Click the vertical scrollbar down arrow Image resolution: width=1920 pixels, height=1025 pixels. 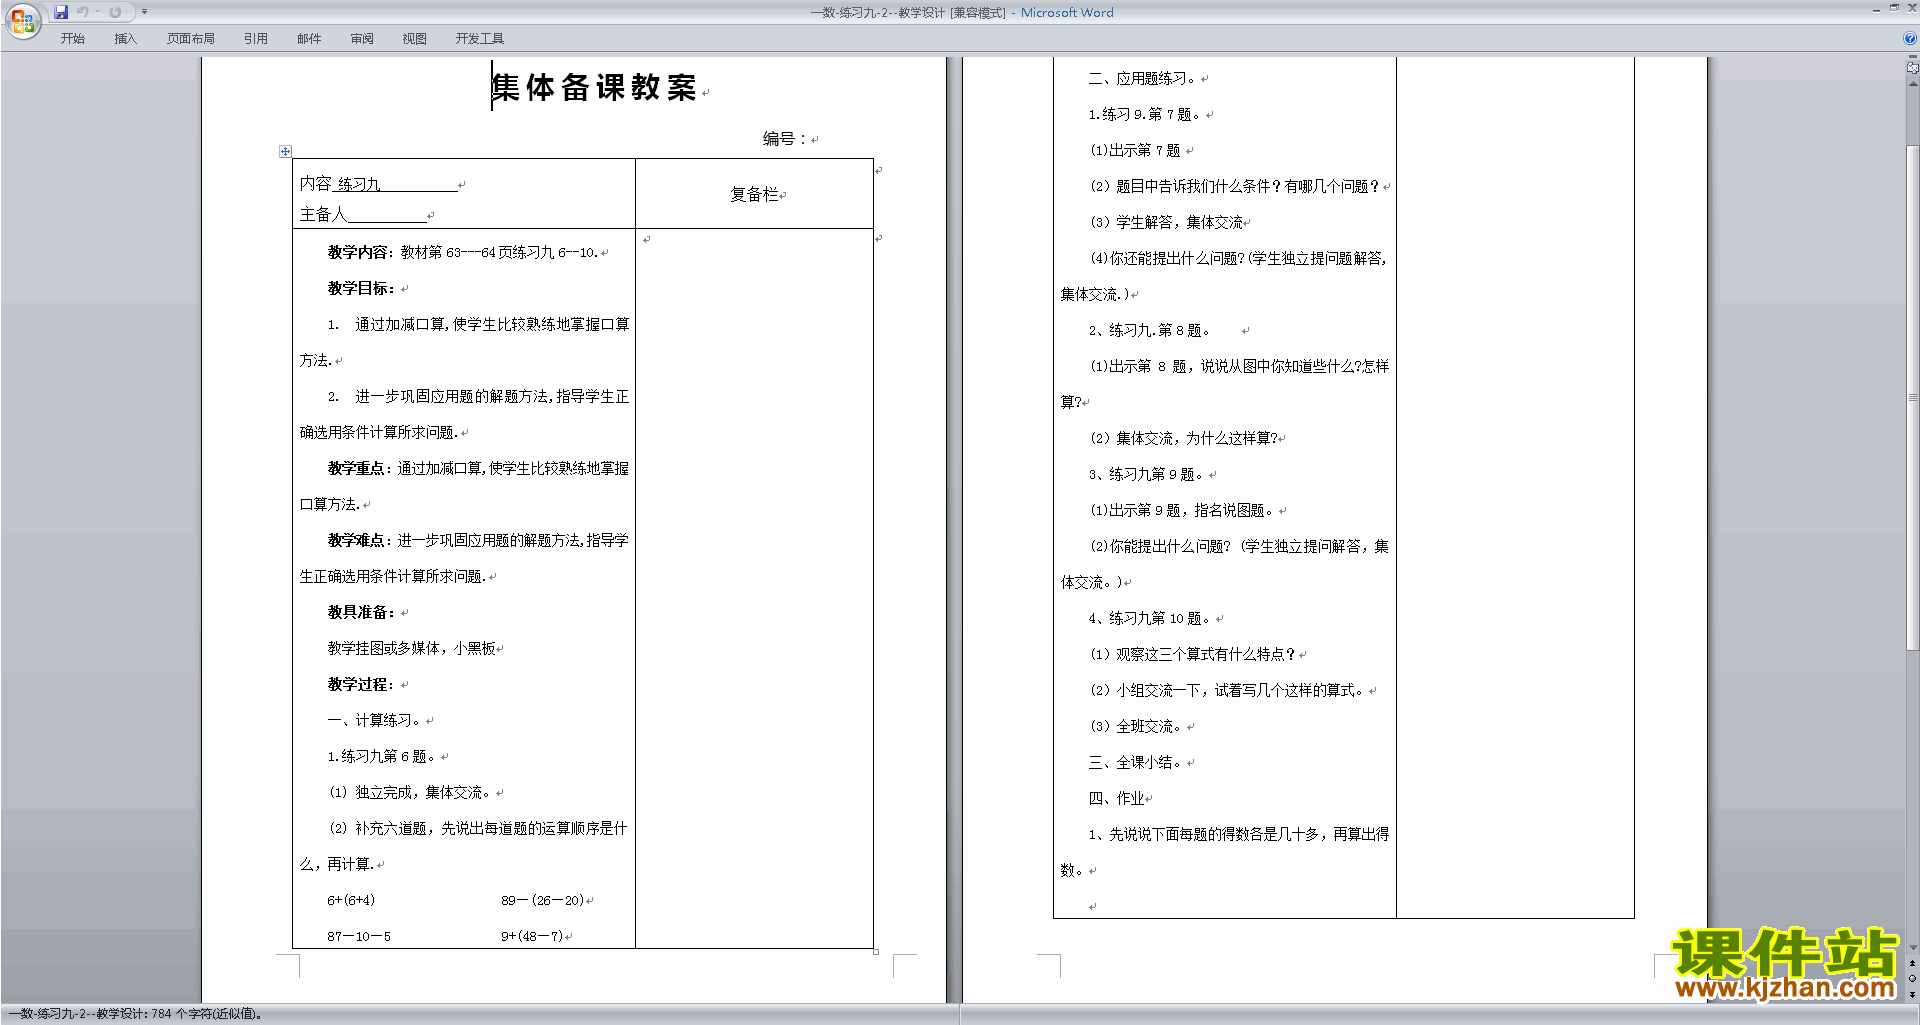point(1913,948)
